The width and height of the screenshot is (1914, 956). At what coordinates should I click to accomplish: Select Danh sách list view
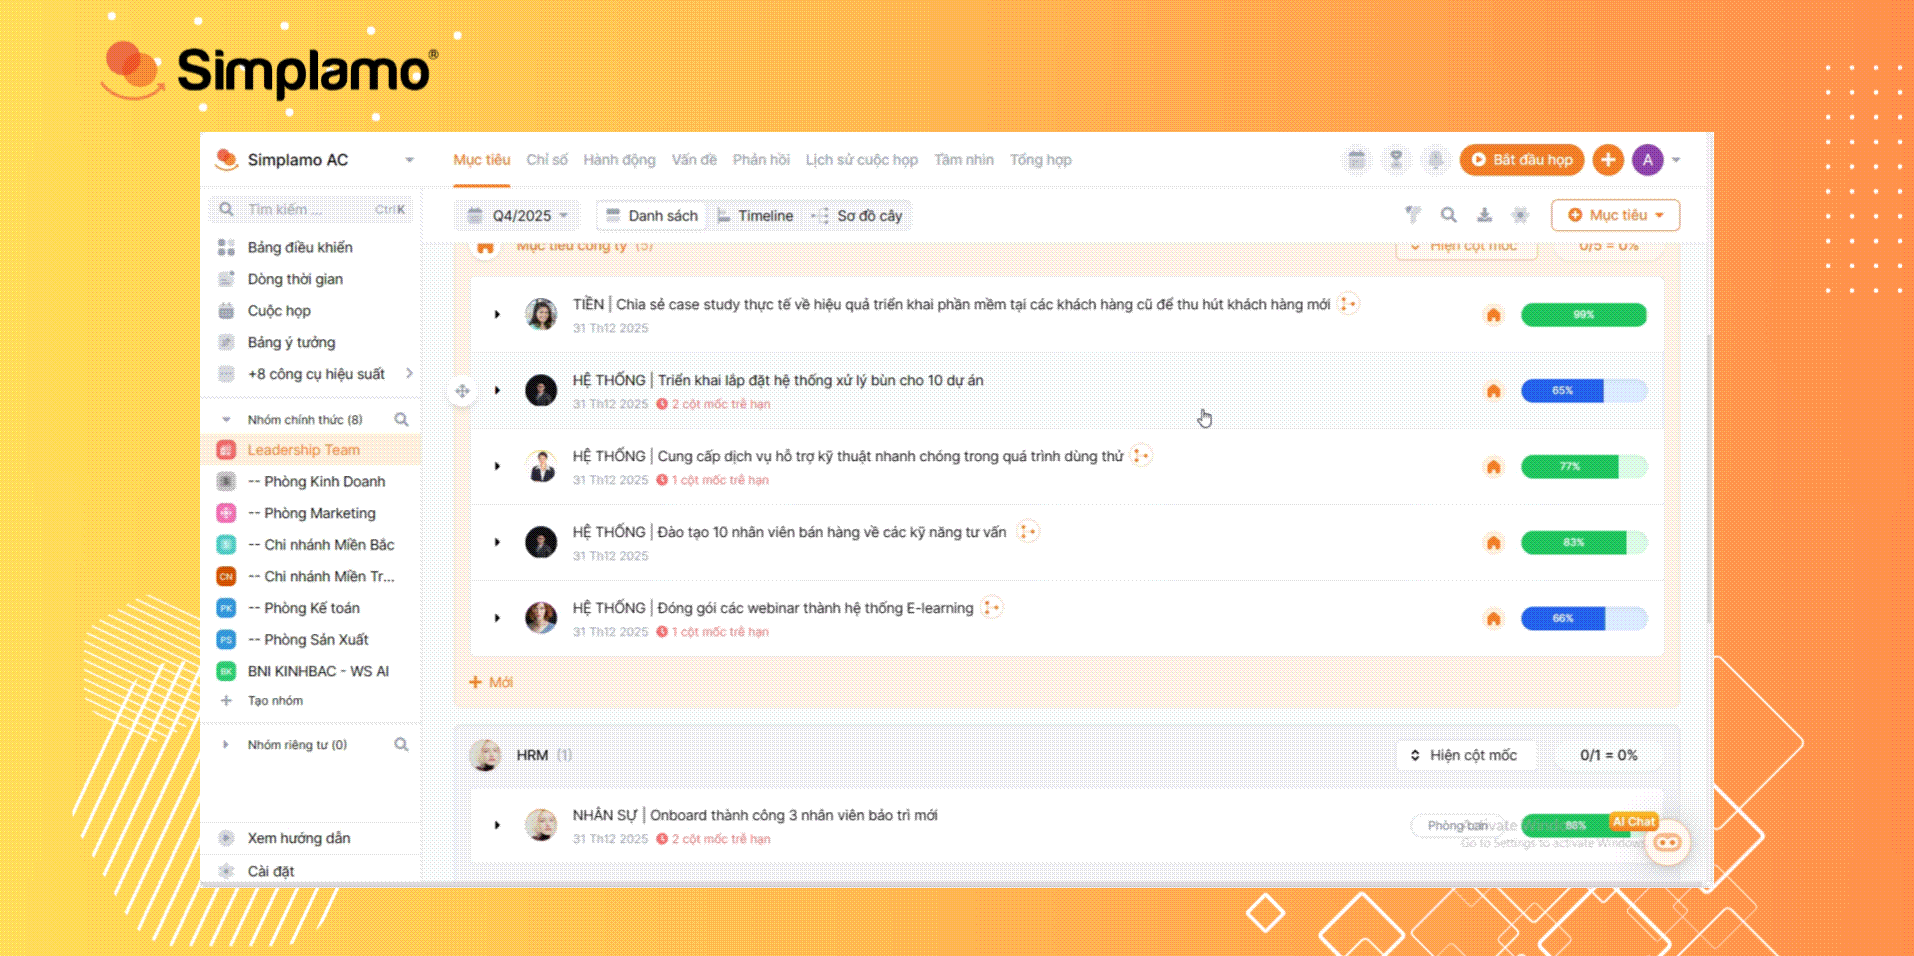[652, 216]
